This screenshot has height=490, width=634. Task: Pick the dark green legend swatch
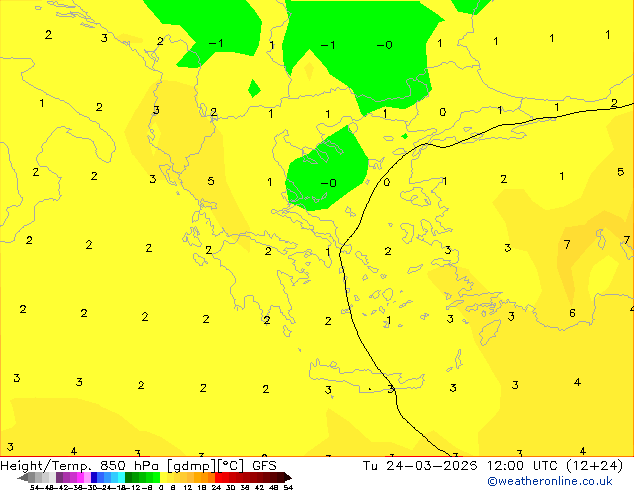pos(129,477)
